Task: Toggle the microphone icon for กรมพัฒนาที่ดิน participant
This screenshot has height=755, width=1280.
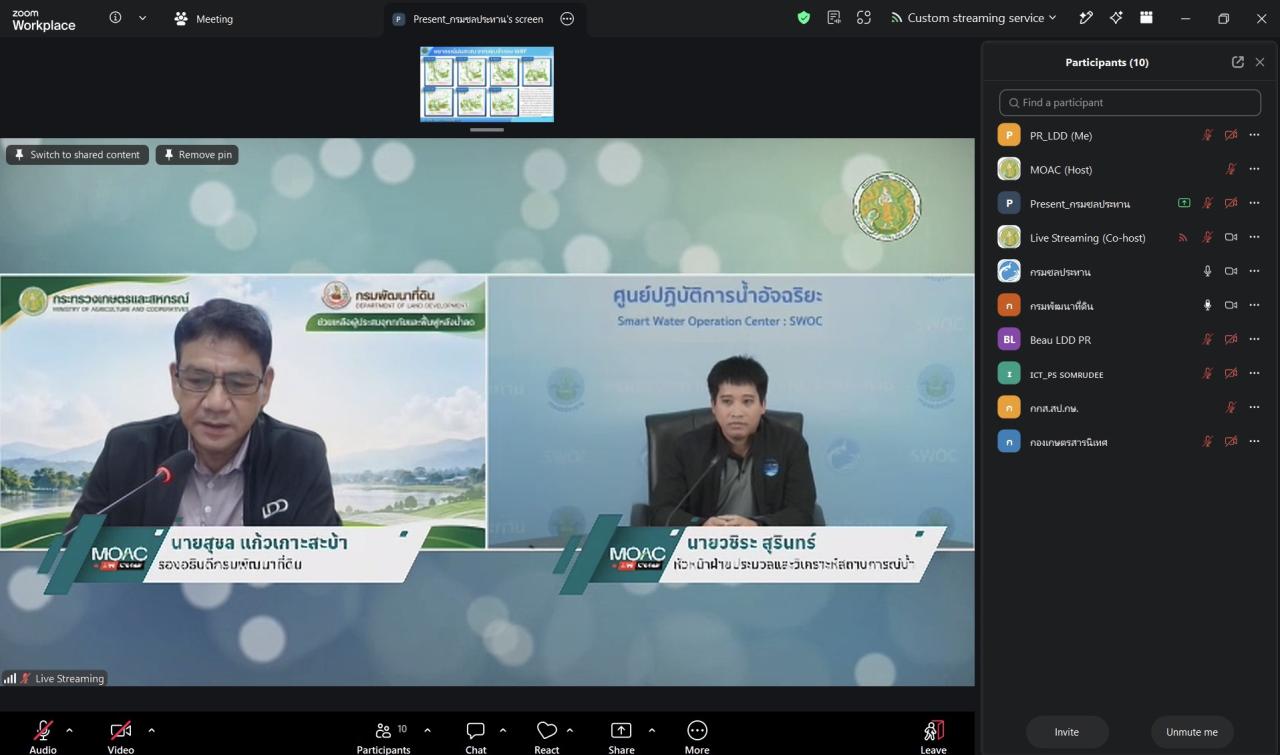Action: tap(1207, 305)
